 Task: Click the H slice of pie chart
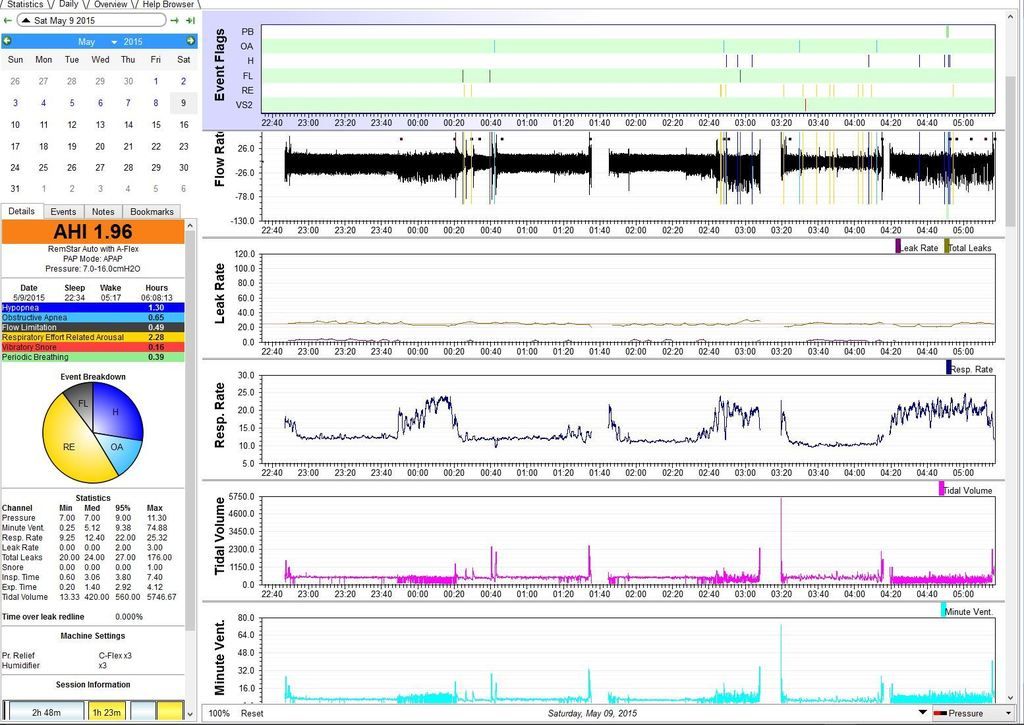coord(118,411)
